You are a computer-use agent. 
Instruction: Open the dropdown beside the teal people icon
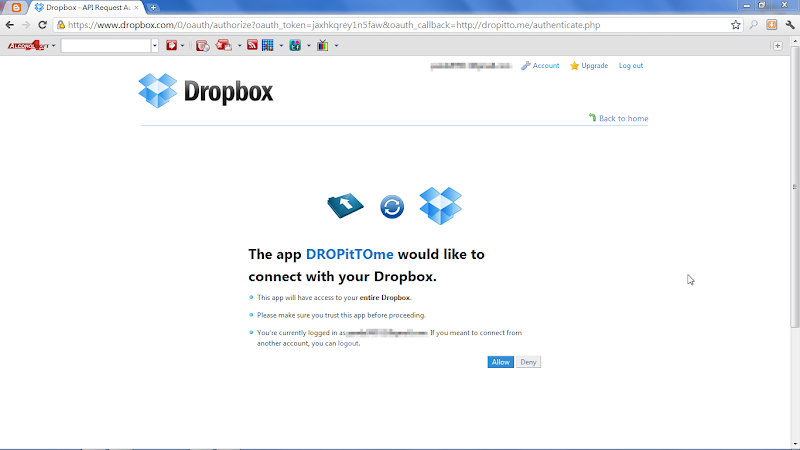coord(309,45)
